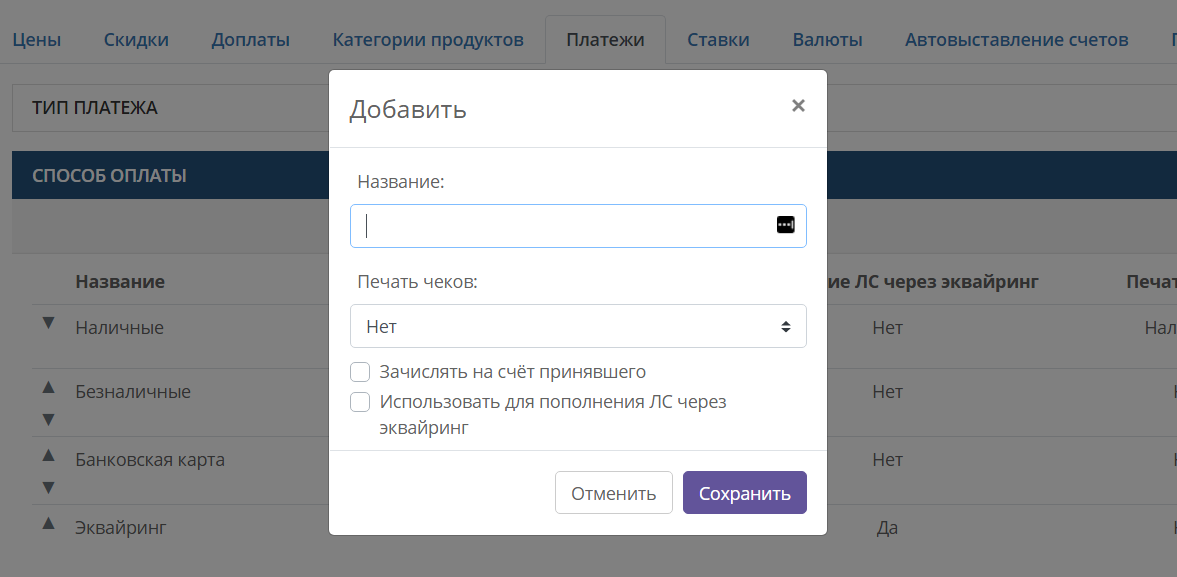
Task: Open the Автовыставление счетов tab
Action: point(1016,40)
